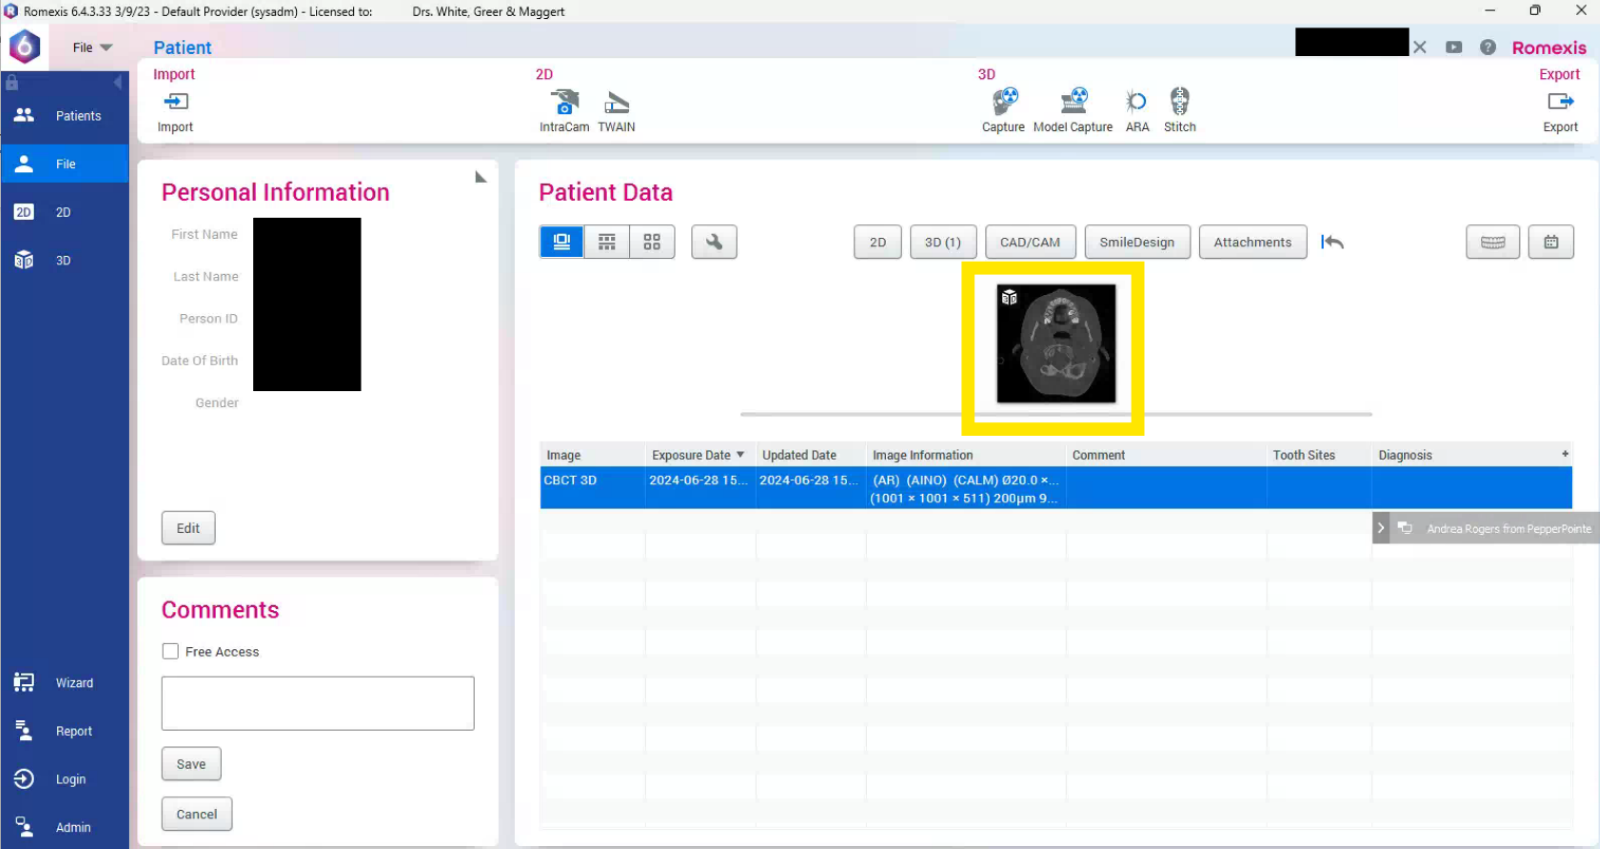Open the help question mark icon
The width and height of the screenshot is (1600, 849).
(1488, 47)
